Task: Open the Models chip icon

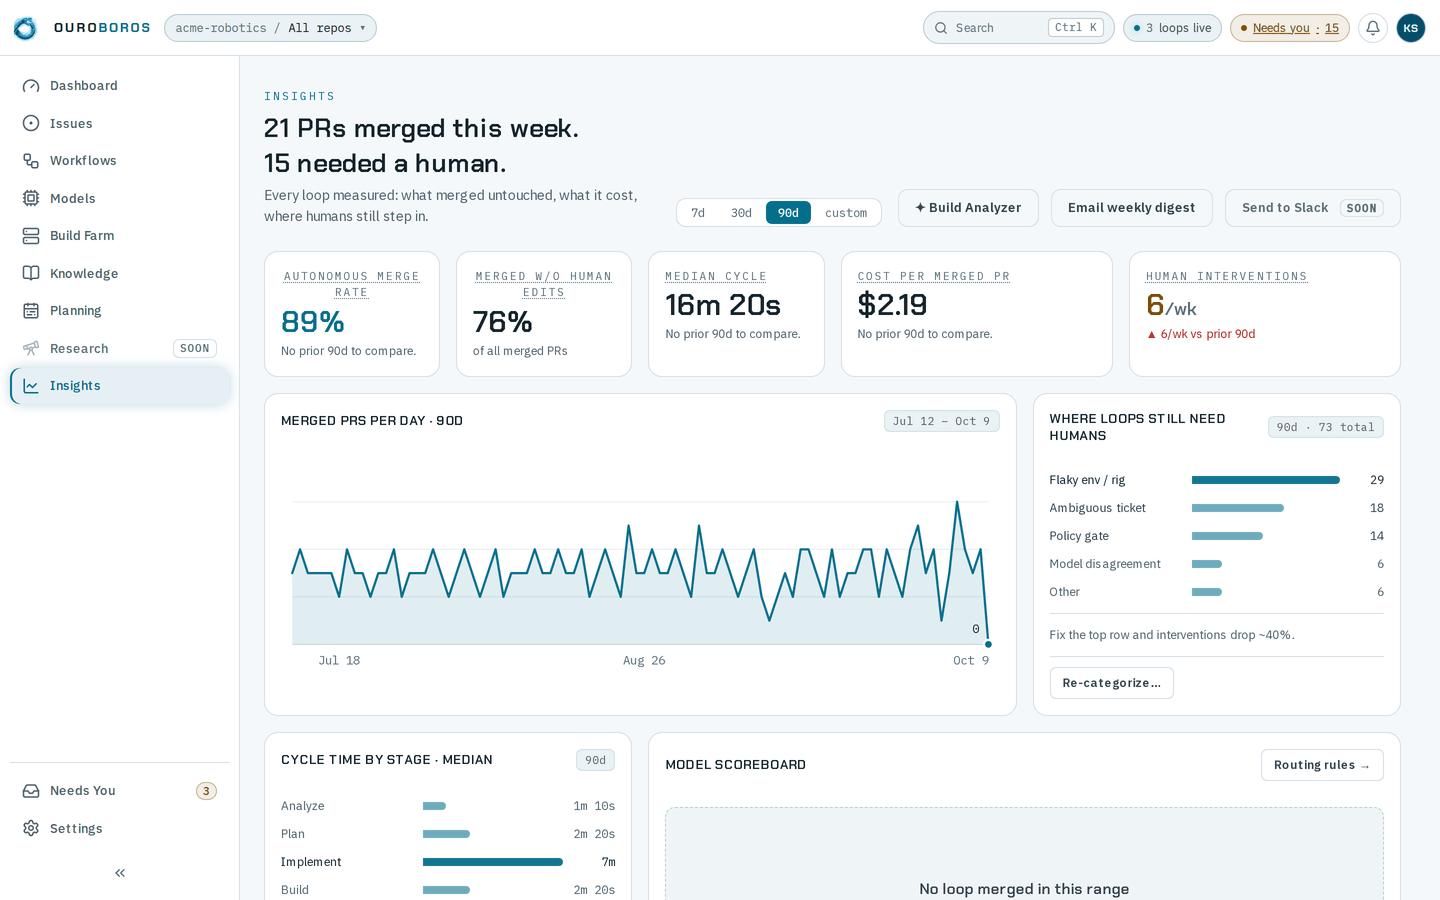Action: [31, 198]
